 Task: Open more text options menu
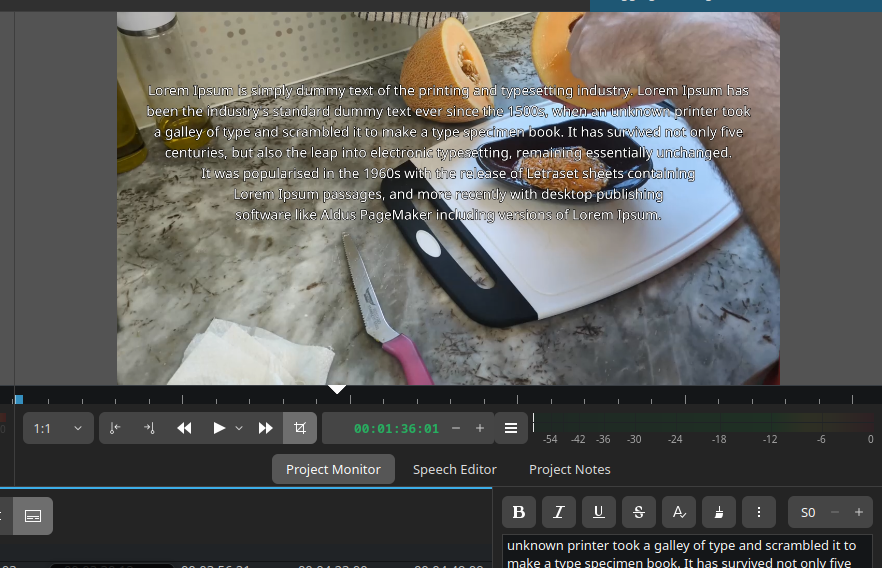759,512
